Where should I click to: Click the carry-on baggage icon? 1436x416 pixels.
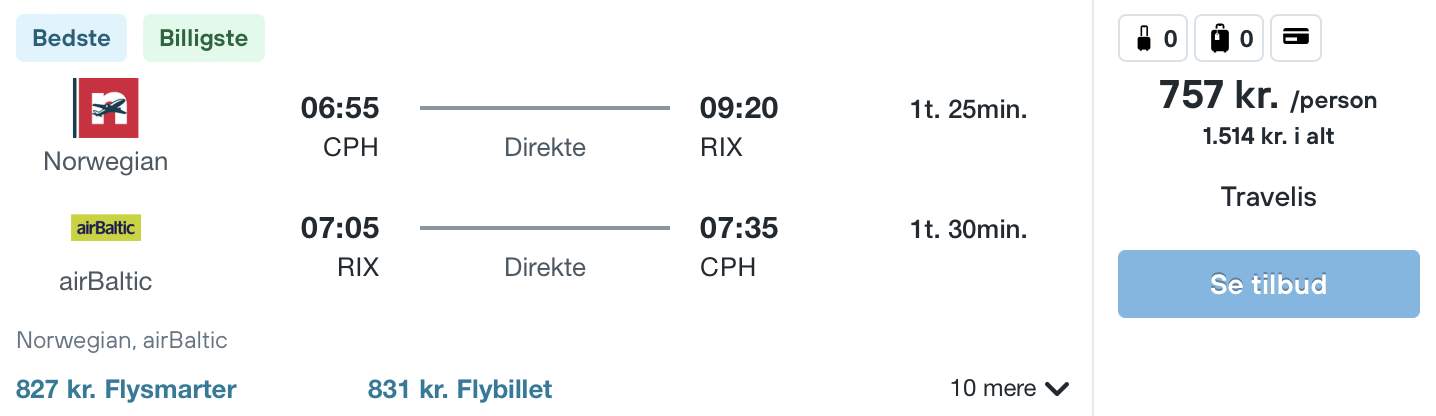coord(1144,40)
